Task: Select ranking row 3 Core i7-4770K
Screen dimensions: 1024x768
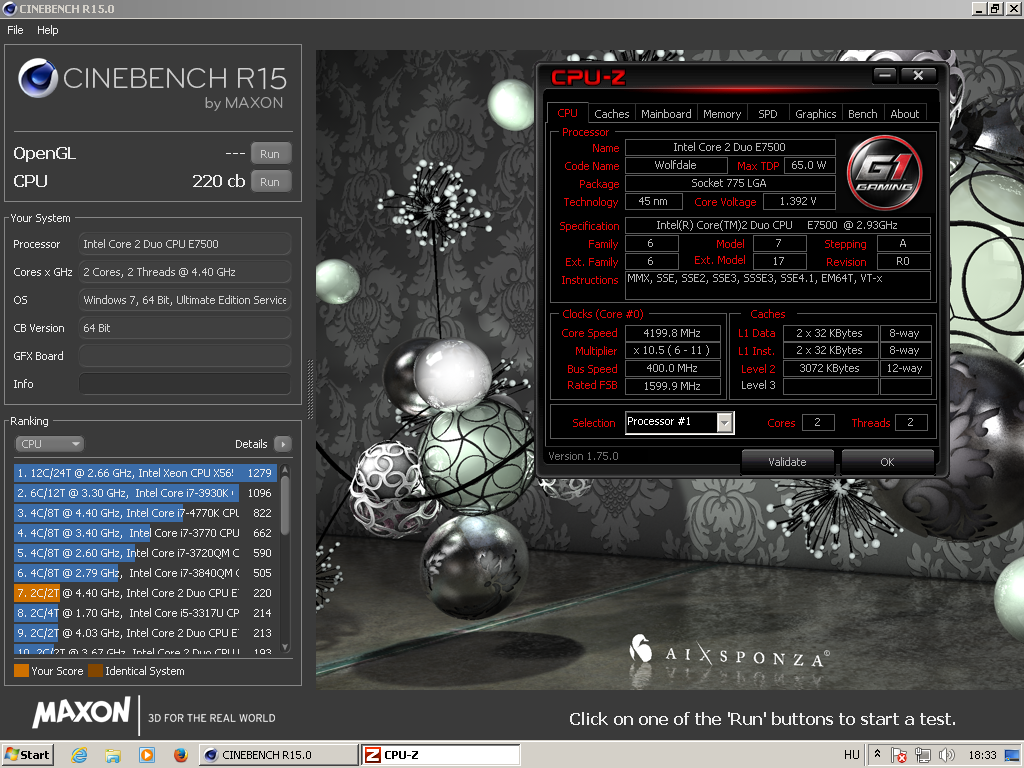Action: coord(145,513)
